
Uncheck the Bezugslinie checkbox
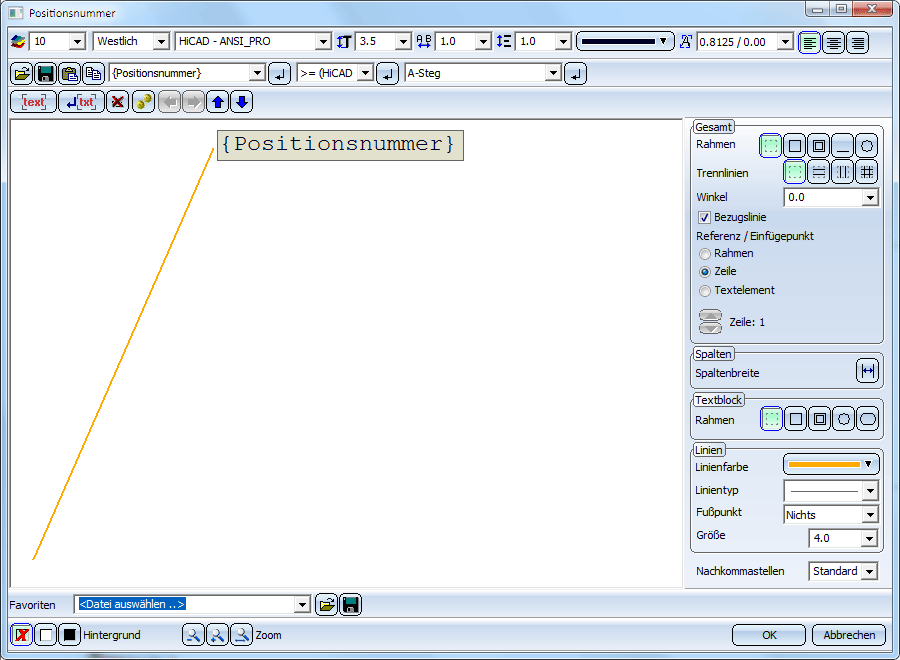(704, 217)
